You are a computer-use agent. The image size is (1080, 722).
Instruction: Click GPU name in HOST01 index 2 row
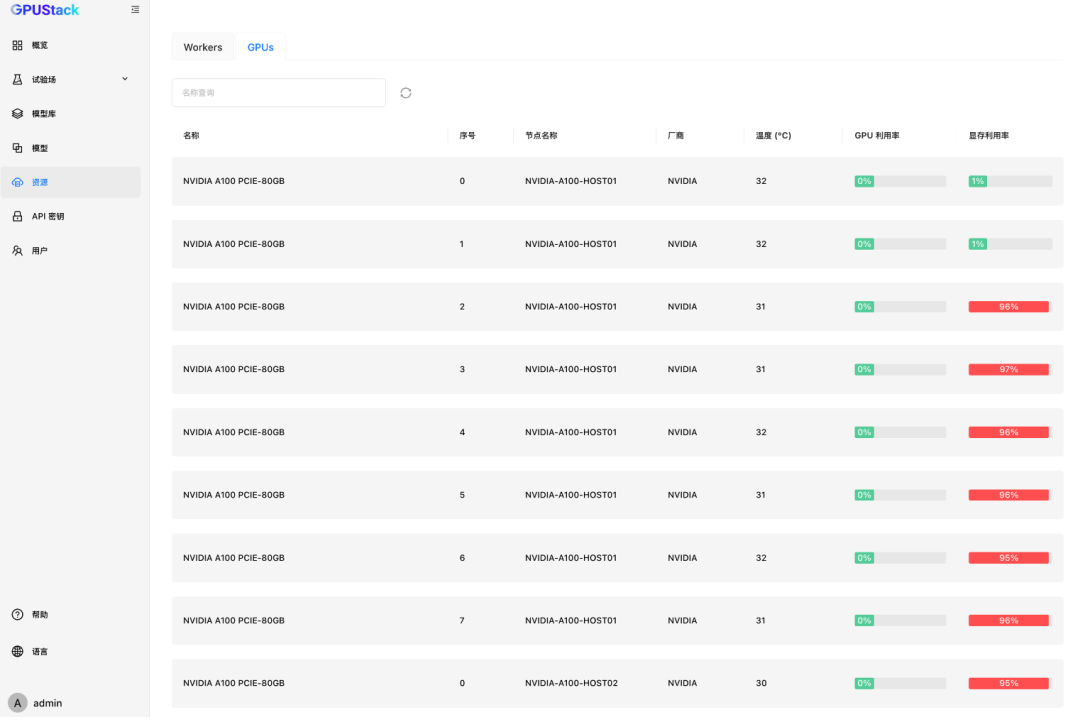coord(233,307)
